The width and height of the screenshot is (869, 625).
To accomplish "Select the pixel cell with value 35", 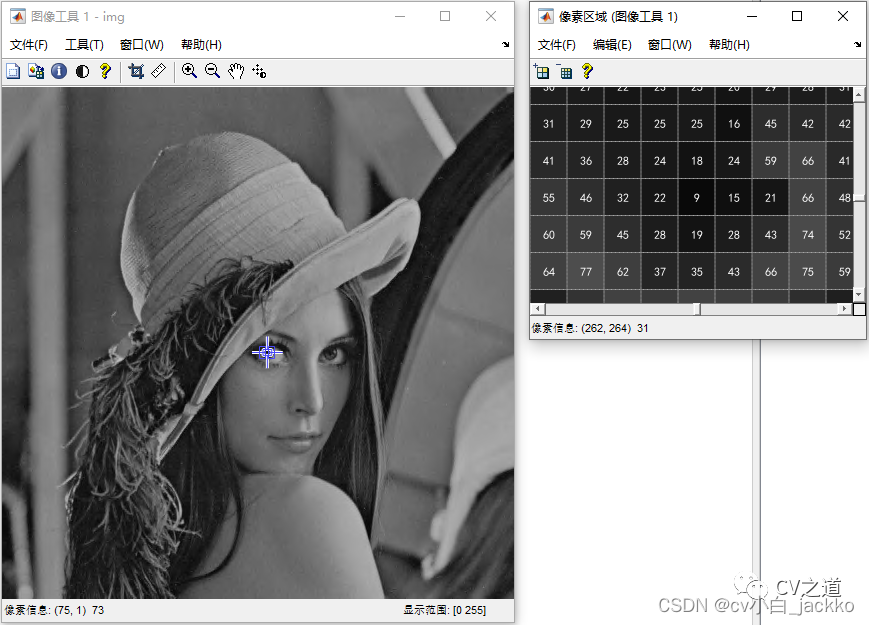I will tap(697, 271).
